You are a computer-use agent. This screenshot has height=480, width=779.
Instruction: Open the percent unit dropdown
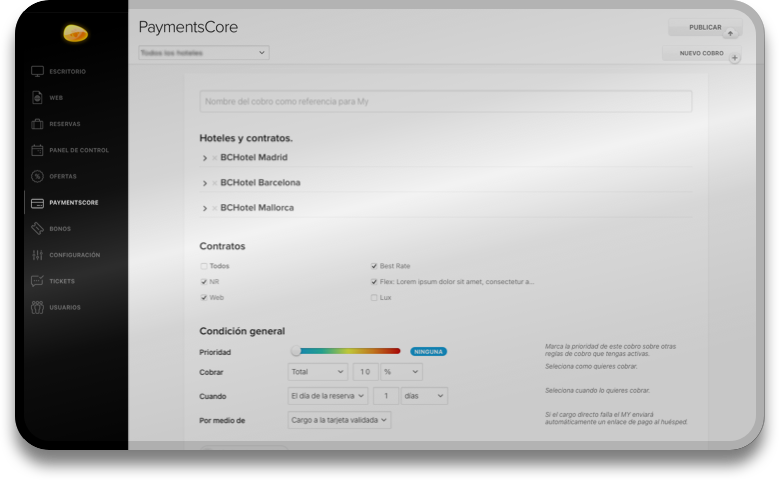click(401, 372)
